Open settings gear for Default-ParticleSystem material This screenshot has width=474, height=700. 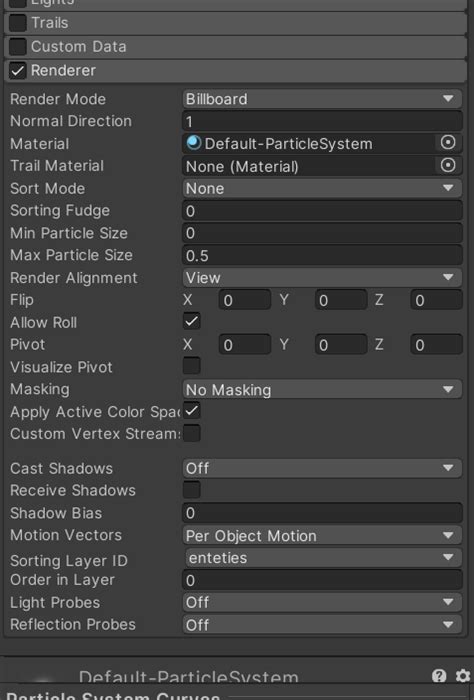pos(463,676)
